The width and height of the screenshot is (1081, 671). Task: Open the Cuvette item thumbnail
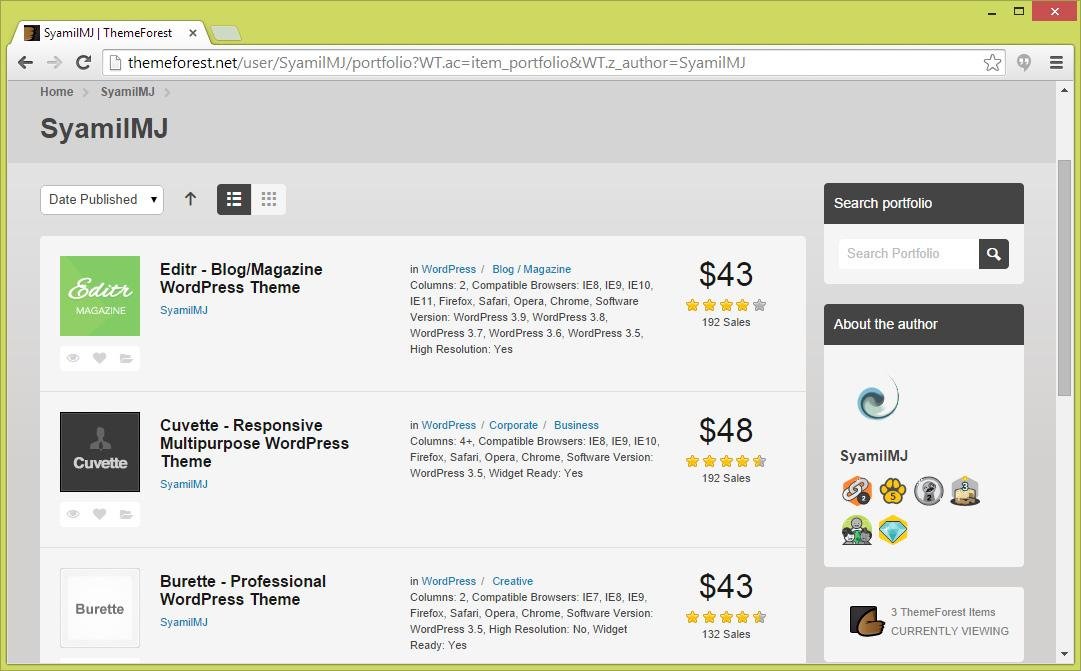pyautogui.click(x=100, y=452)
